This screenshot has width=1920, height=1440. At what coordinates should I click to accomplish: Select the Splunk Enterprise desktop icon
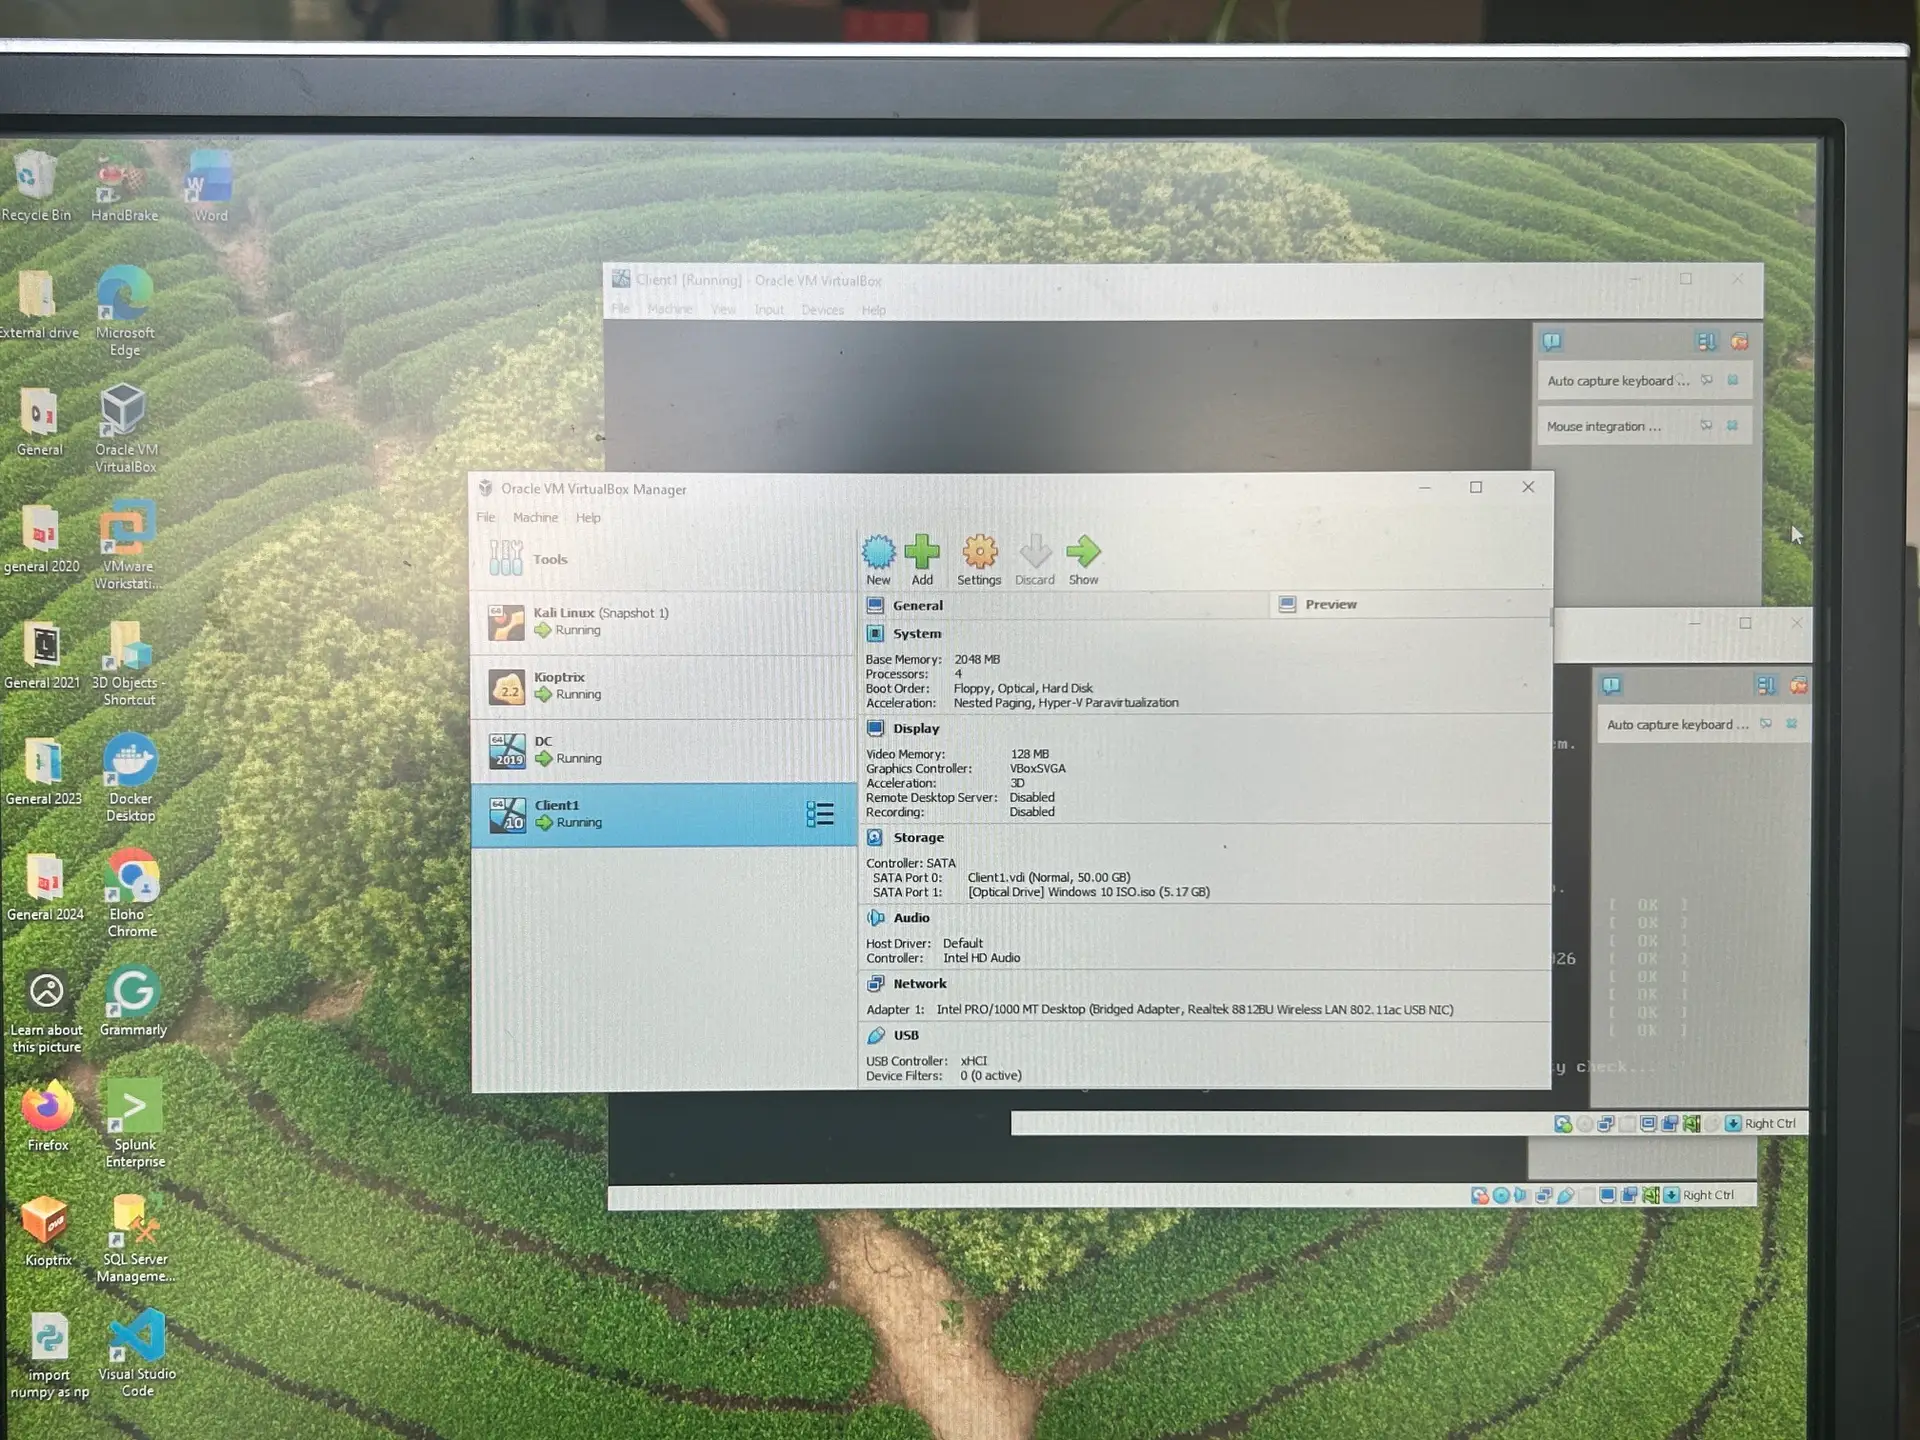(x=135, y=1124)
